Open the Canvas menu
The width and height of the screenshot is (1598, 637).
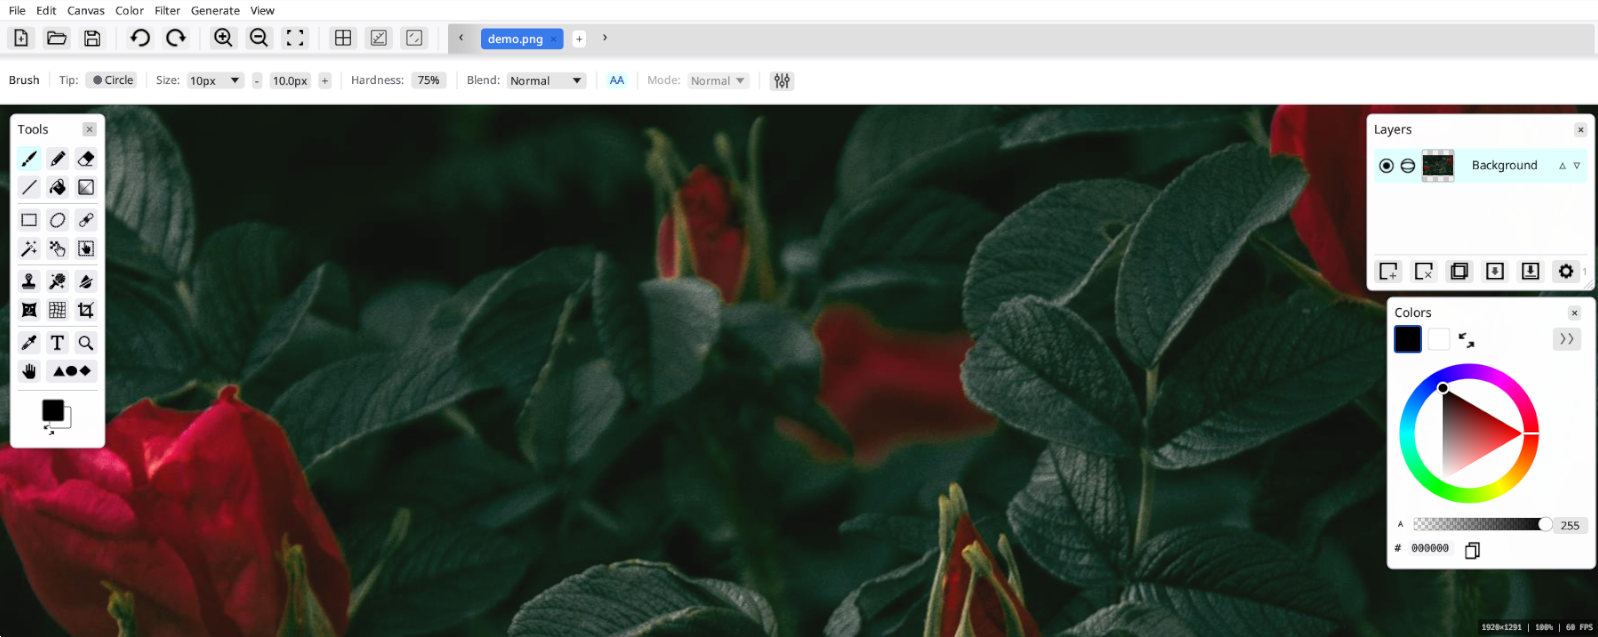click(86, 10)
